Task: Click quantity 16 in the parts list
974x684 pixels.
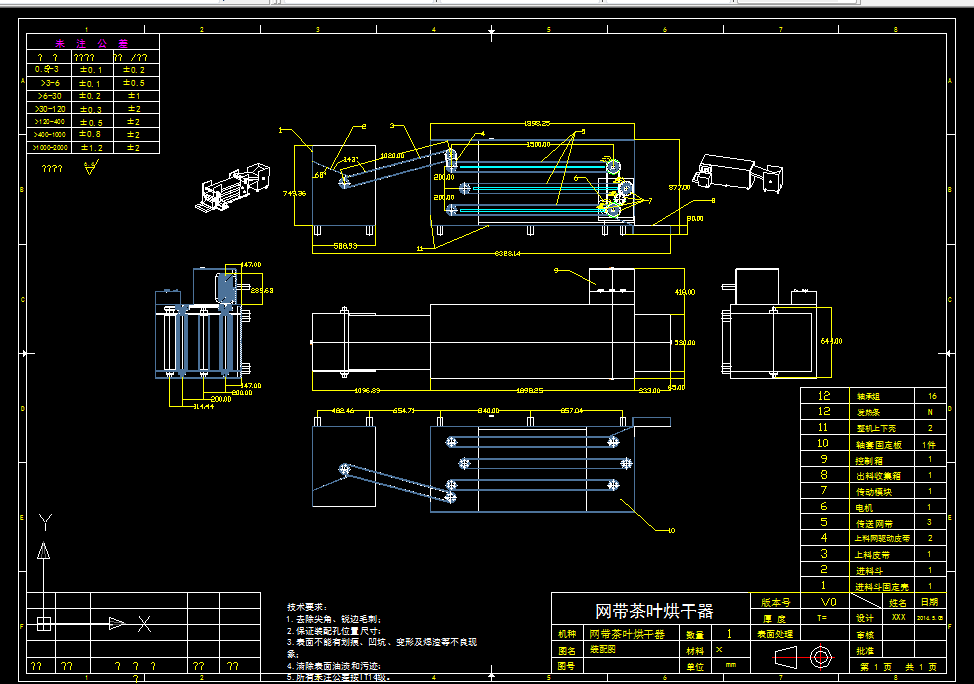Action: click(932, 396)
